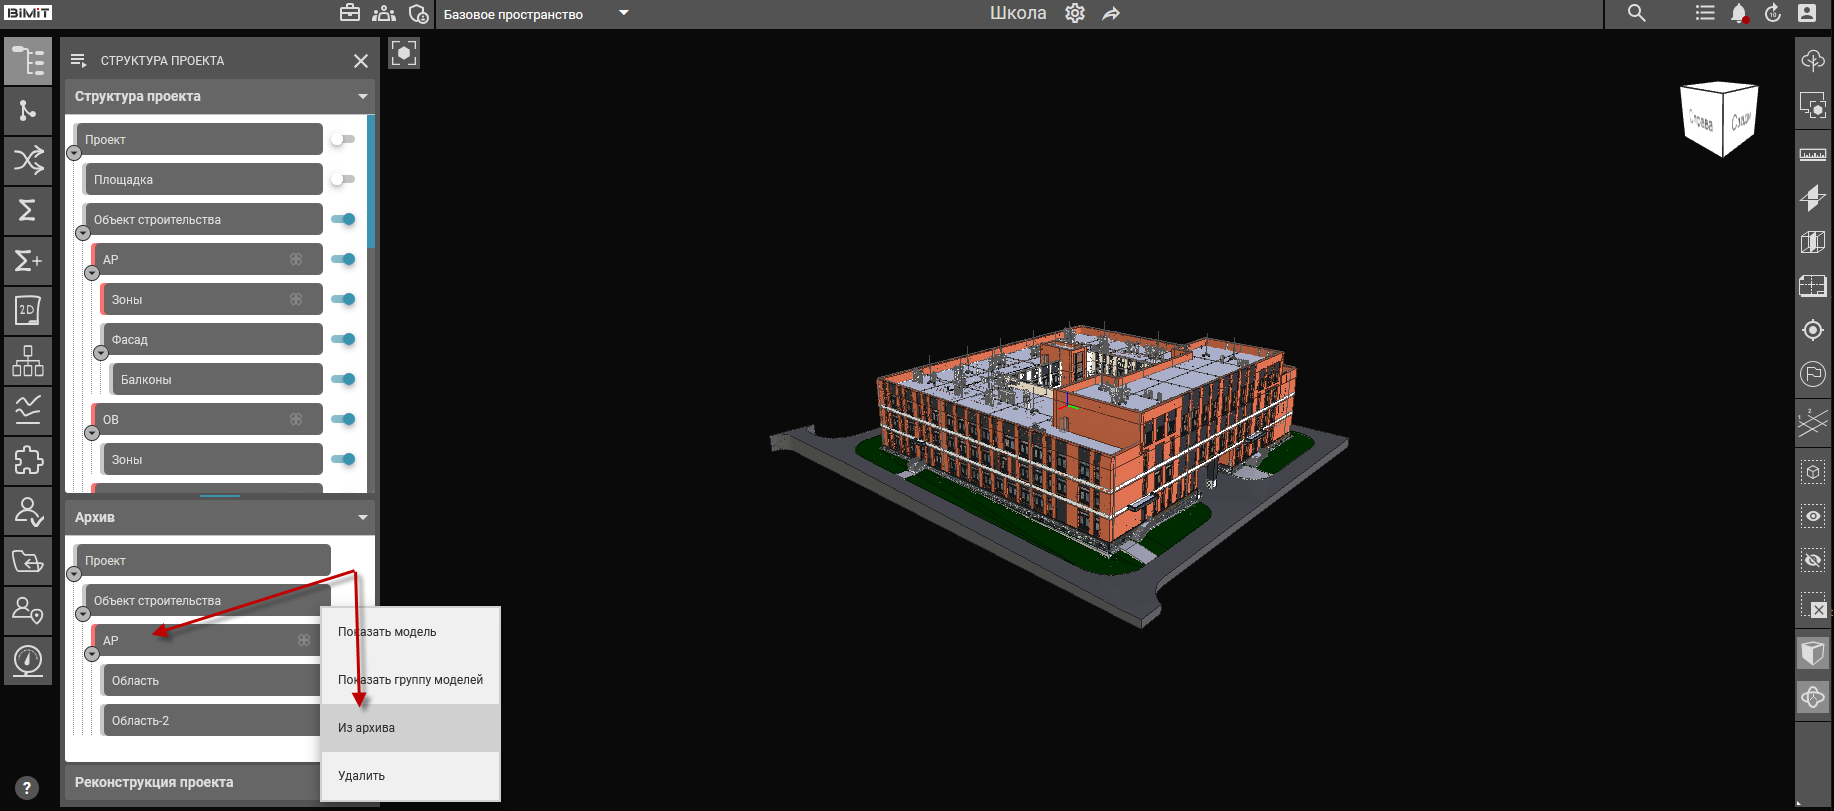Toggle off Фасад visibility switch

[343, 339]
